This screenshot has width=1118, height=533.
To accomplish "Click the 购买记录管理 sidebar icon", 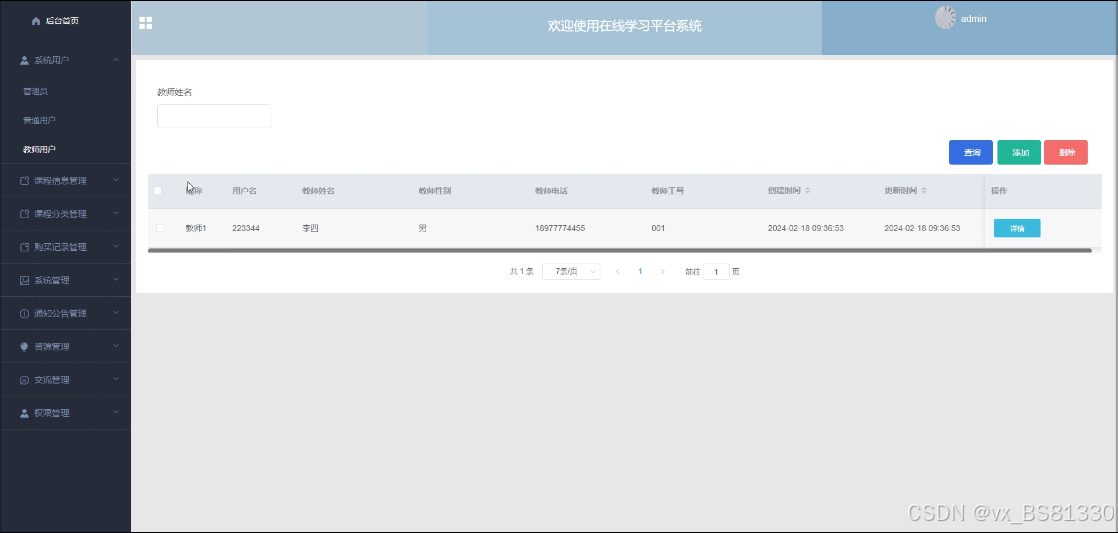I will [25, 247].
